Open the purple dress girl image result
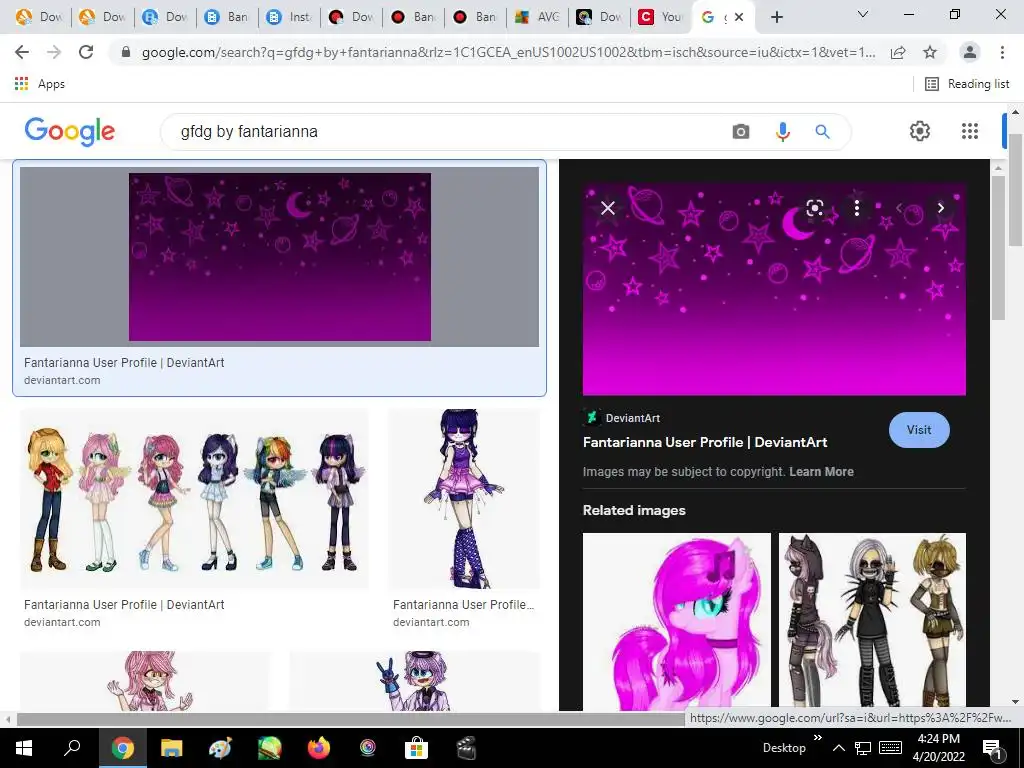1024x768 pixels. click(x=464, y=499)
